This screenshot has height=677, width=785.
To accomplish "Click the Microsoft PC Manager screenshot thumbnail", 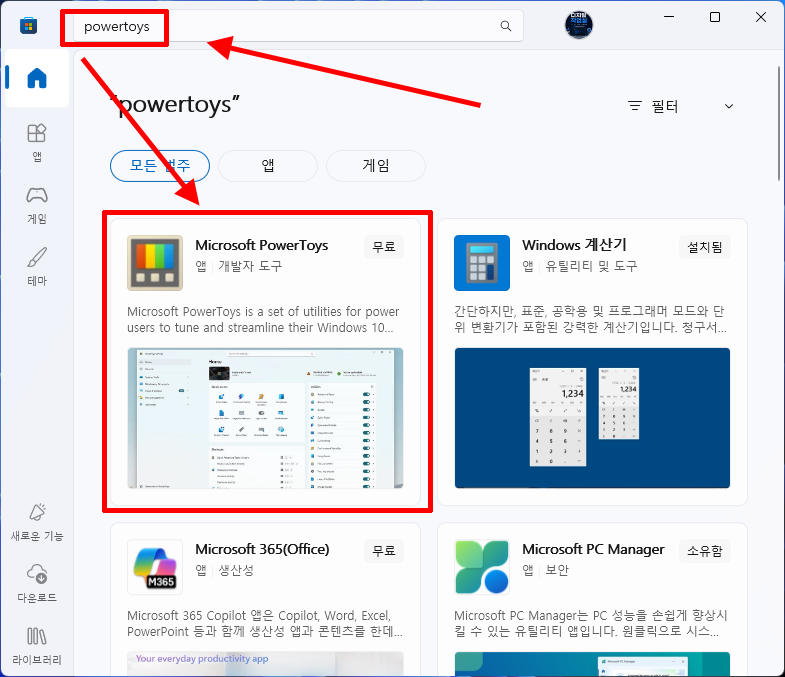I will [x=592, y=664].
